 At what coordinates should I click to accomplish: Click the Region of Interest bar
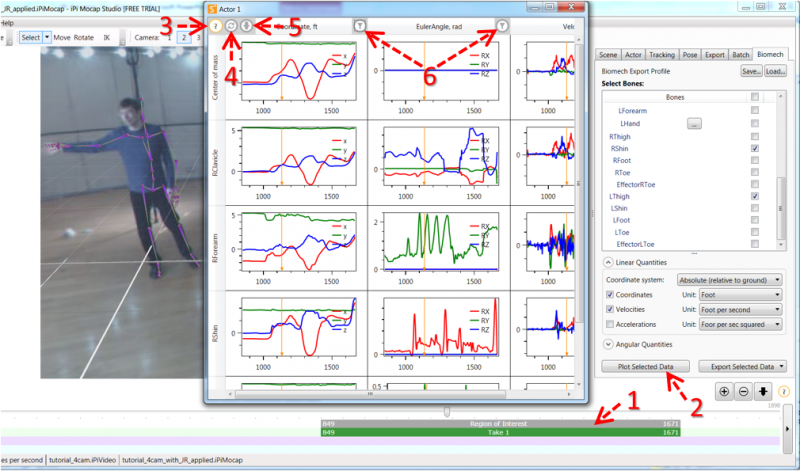click(500, 424)
